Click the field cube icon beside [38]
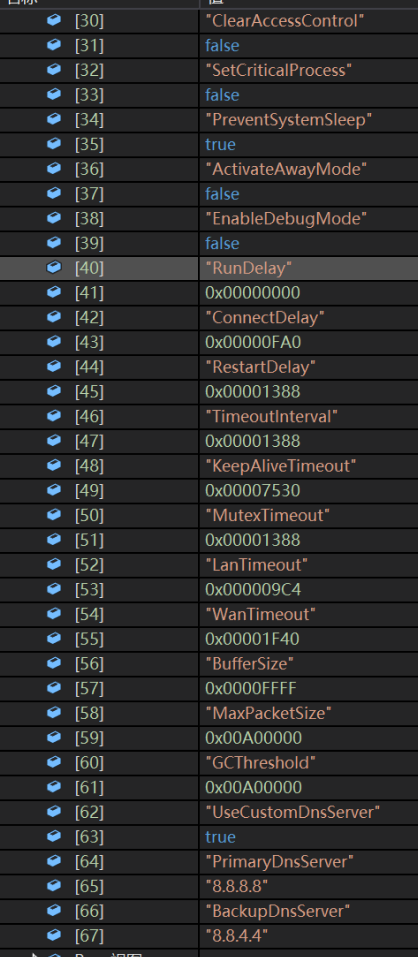 point(54,218)
